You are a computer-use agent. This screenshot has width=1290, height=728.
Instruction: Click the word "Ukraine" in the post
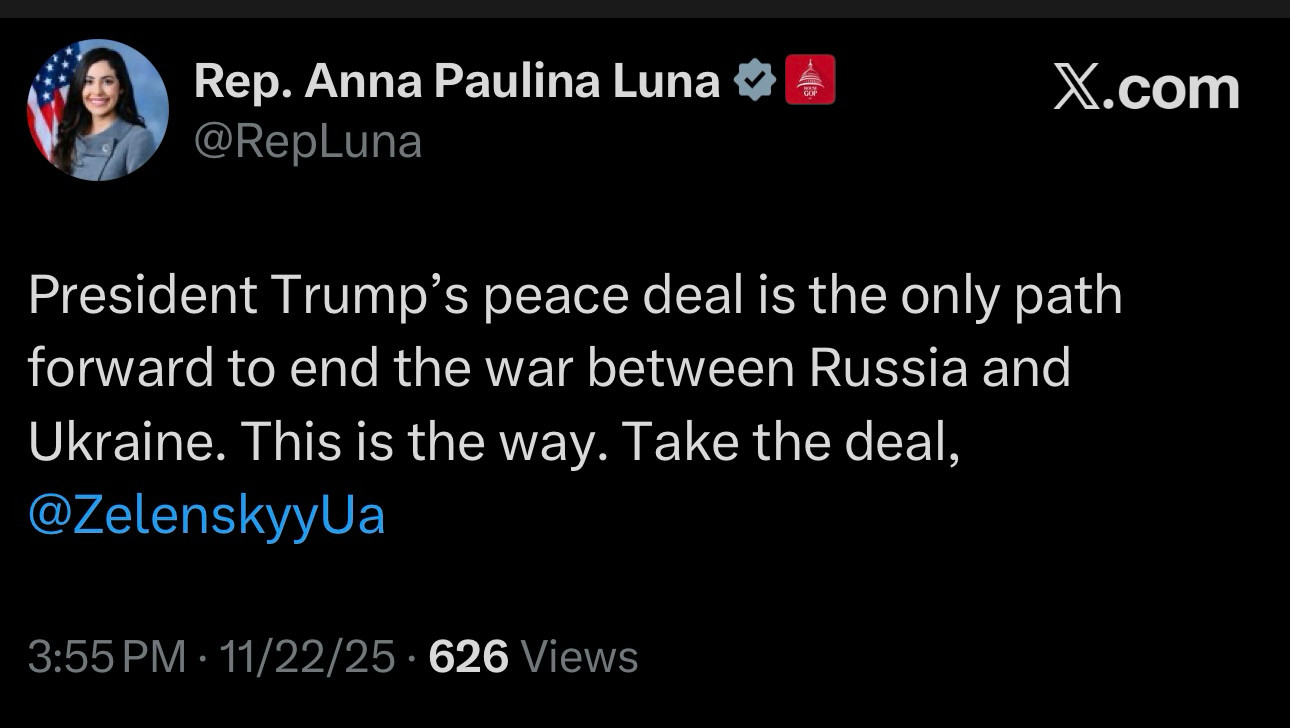[x=120, y=442]
